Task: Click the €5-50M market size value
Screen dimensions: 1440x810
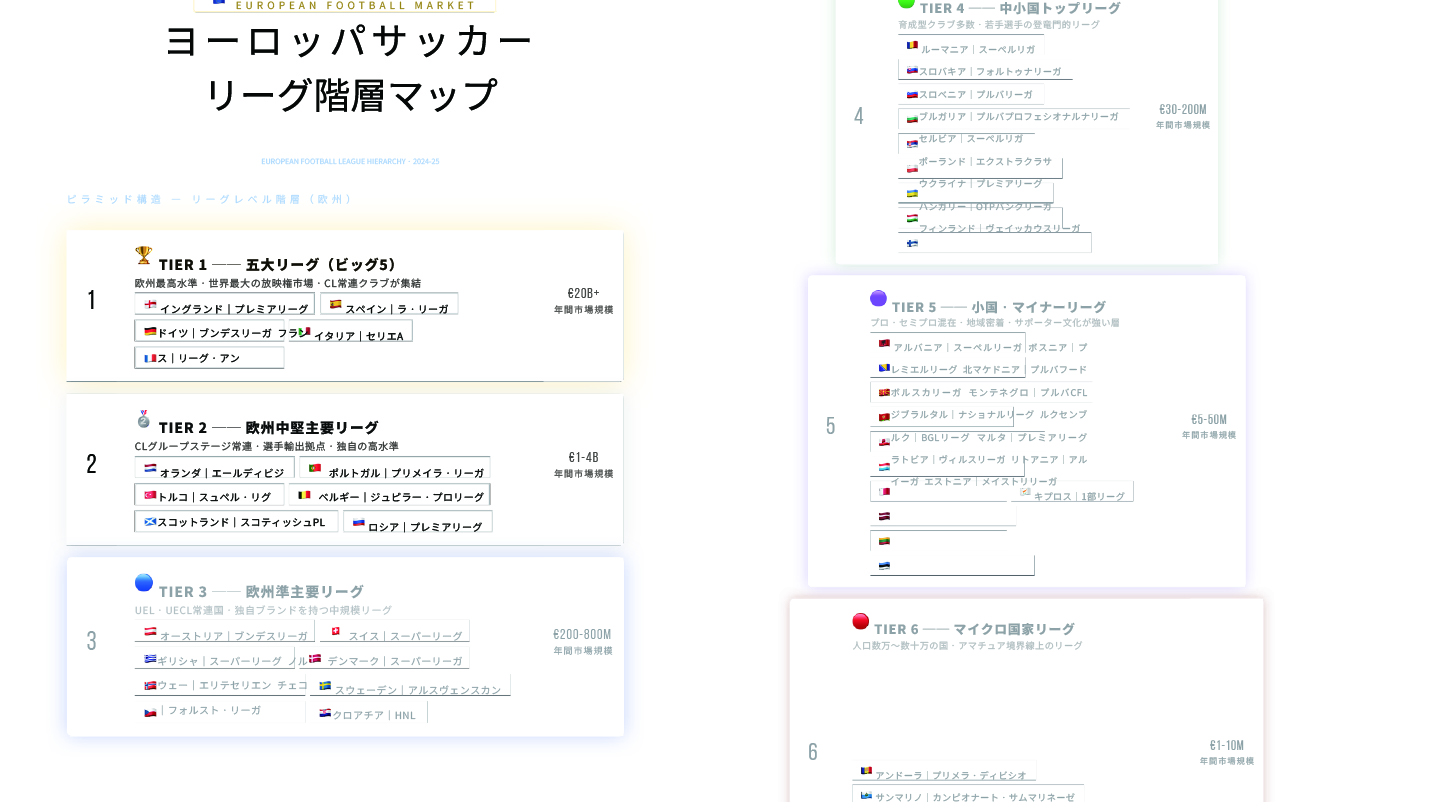Action: [1209, 419]
